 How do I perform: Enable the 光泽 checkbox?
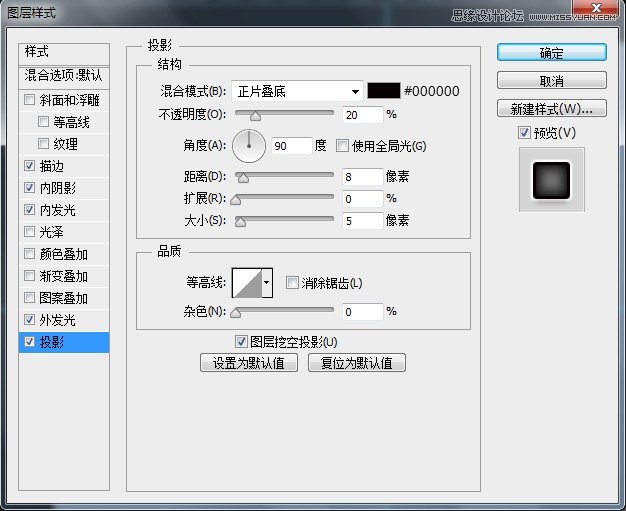(30, 231)
